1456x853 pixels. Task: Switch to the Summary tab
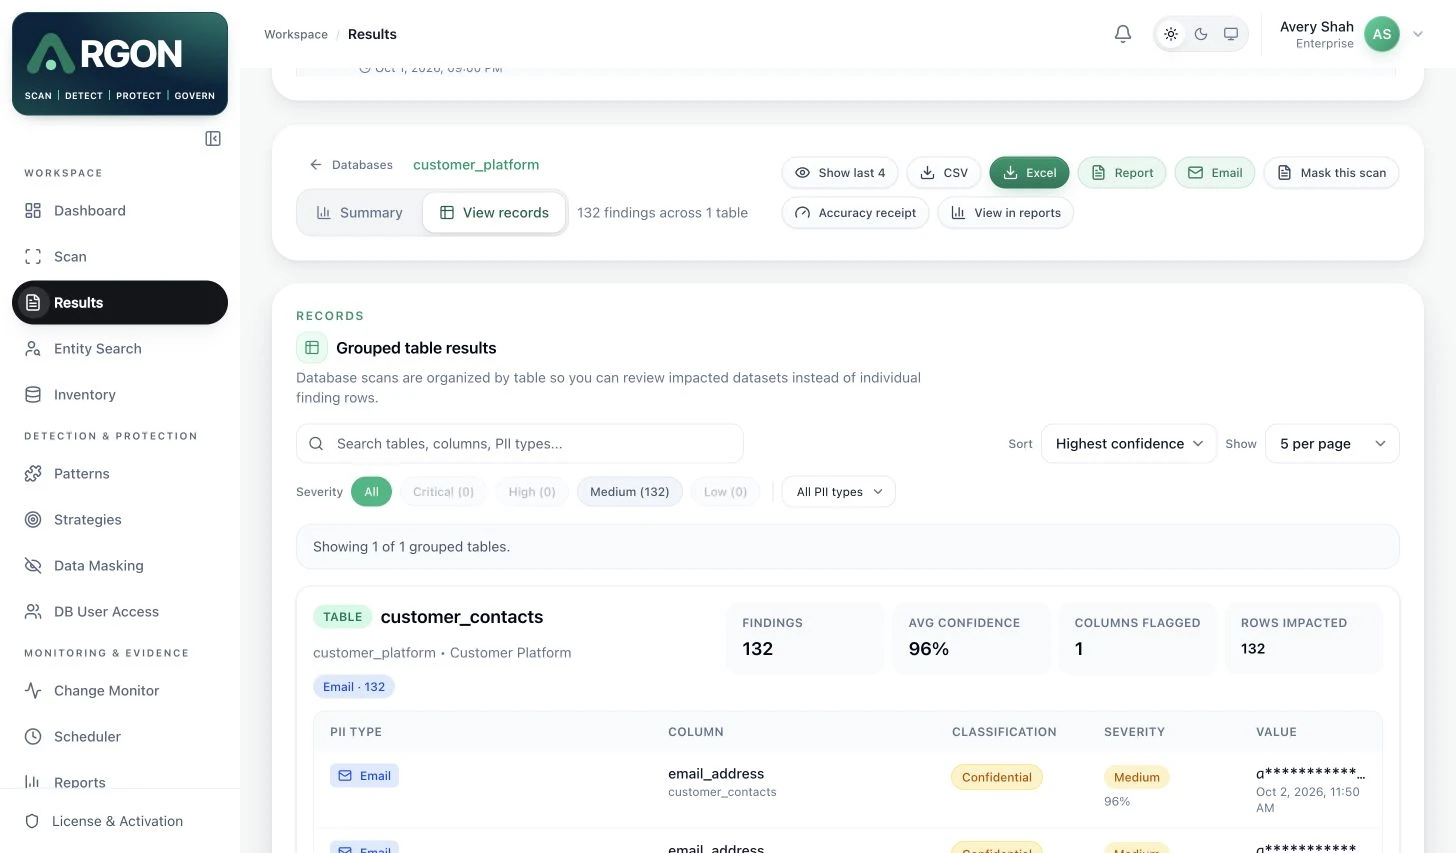359,213
